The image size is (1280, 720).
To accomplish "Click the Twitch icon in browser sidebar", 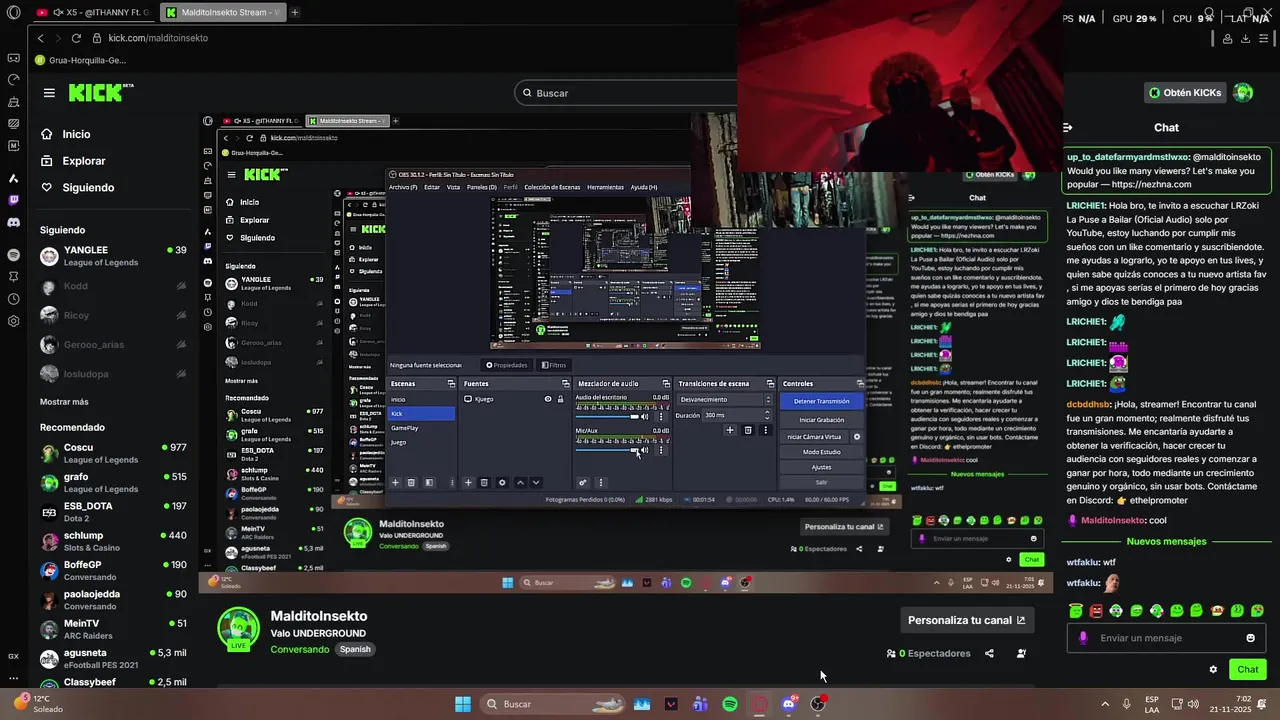I will pyautogui.click(x=13, y=200).
